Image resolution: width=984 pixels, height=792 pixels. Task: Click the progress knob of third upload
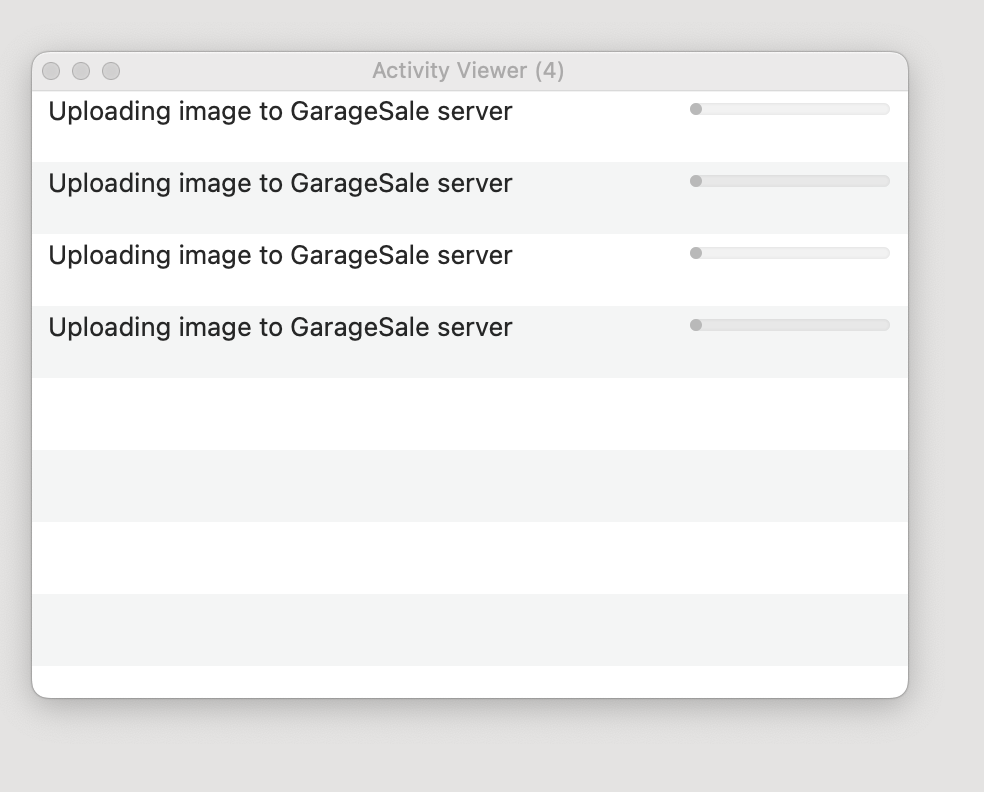click(695, 253)
